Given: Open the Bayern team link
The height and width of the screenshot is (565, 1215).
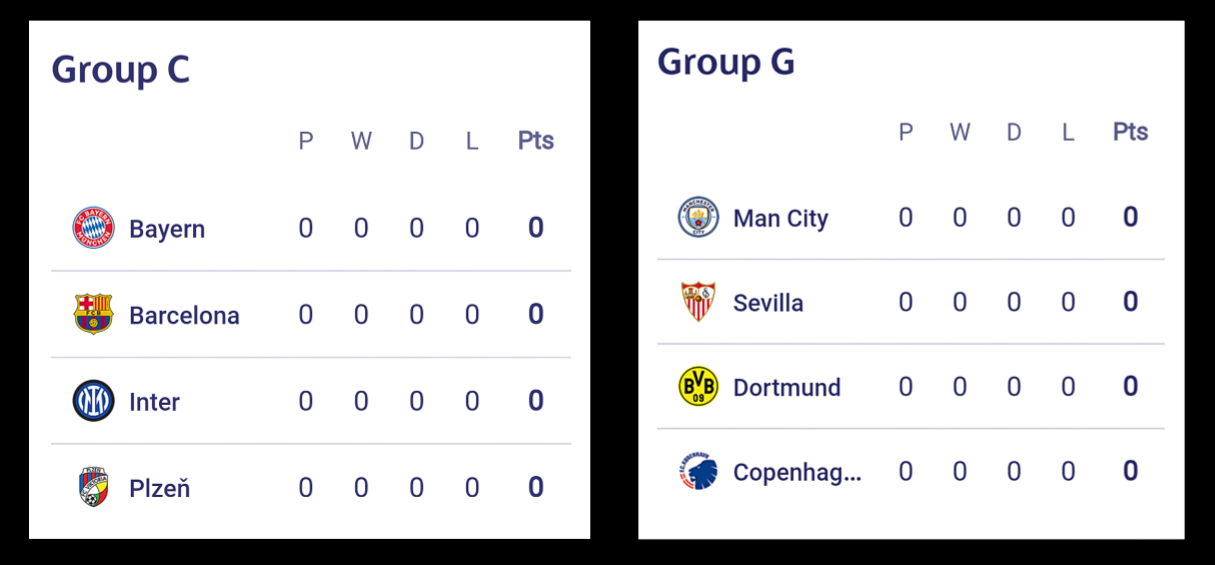Looking at the screenshot, I should point(167,229).
